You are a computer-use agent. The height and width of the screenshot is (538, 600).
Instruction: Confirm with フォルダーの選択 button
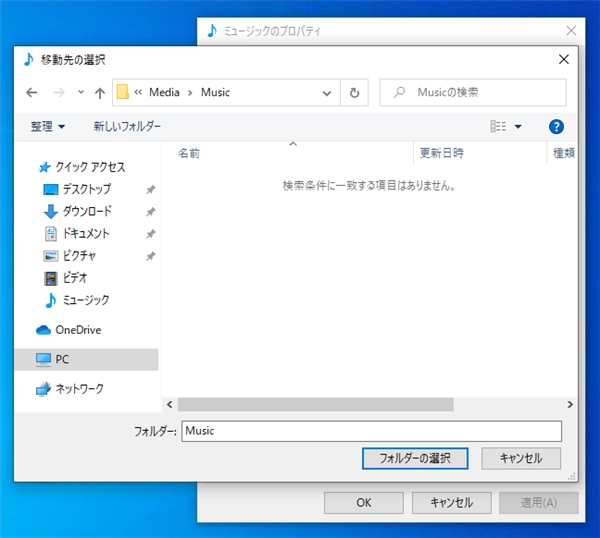point(415,458)
